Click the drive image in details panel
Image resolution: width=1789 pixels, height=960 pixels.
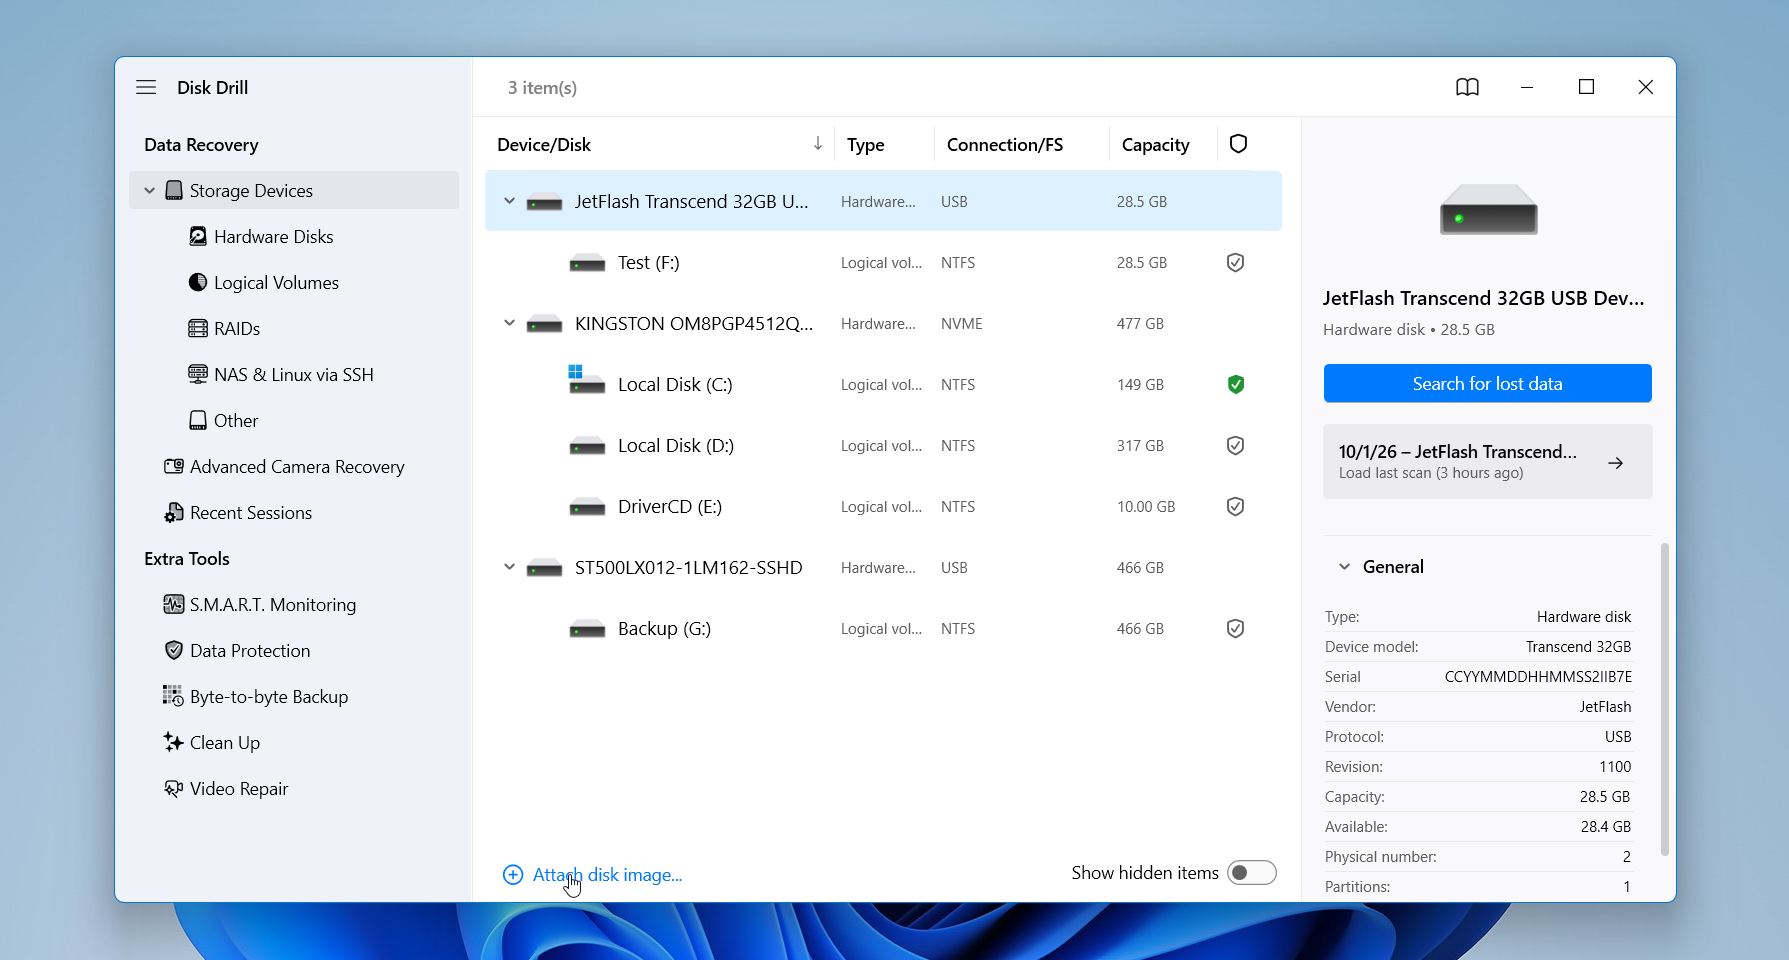point(1488,210)
